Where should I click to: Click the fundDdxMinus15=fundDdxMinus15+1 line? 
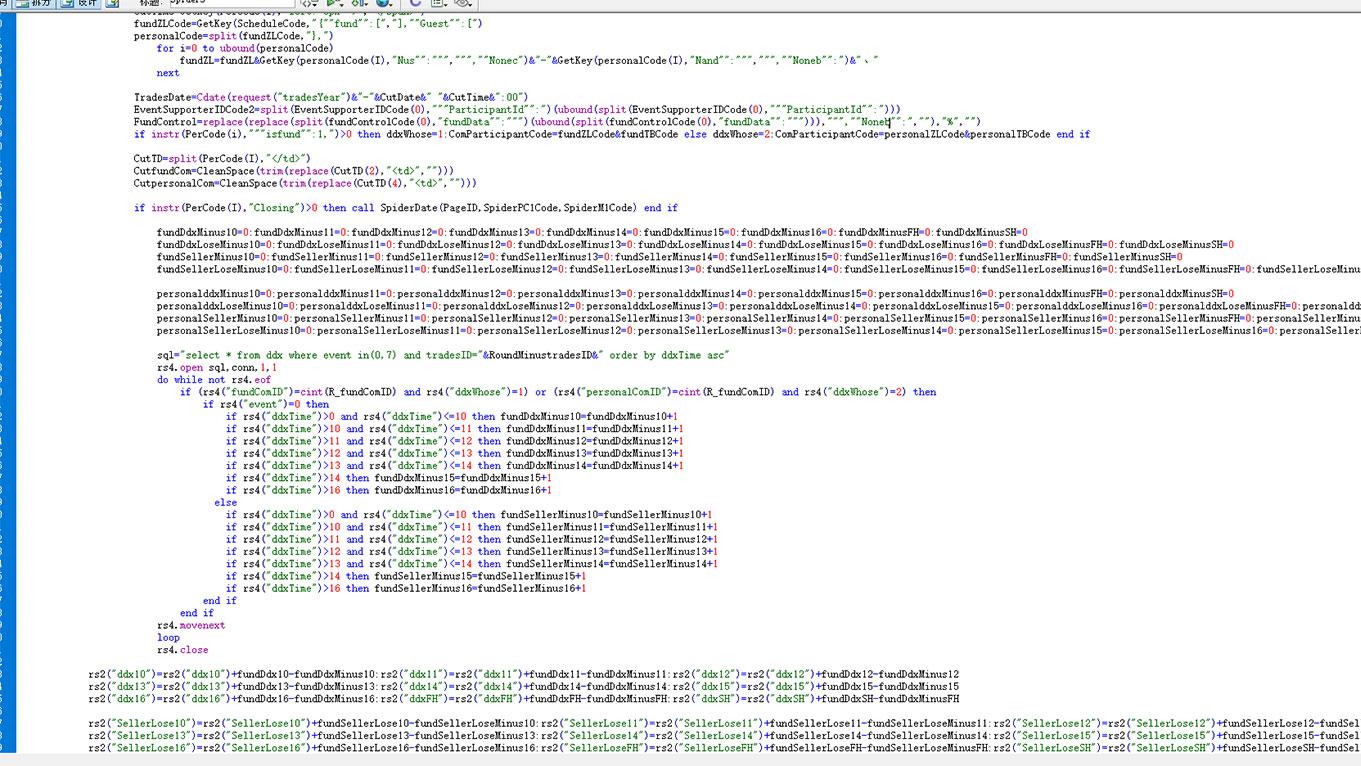click(x=389, y=478)
